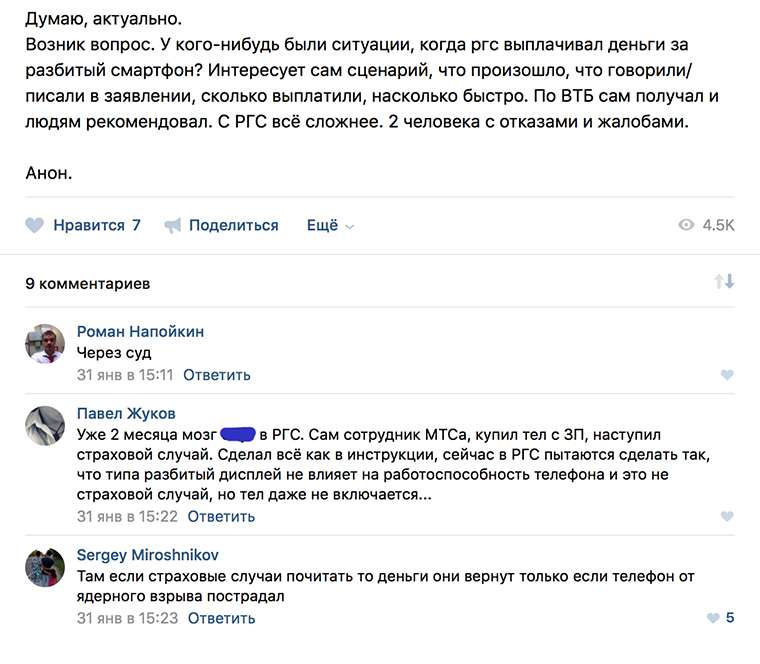Open Sergey Miroshnikov's profile name link
760x664 pixels.
(147, 555)
